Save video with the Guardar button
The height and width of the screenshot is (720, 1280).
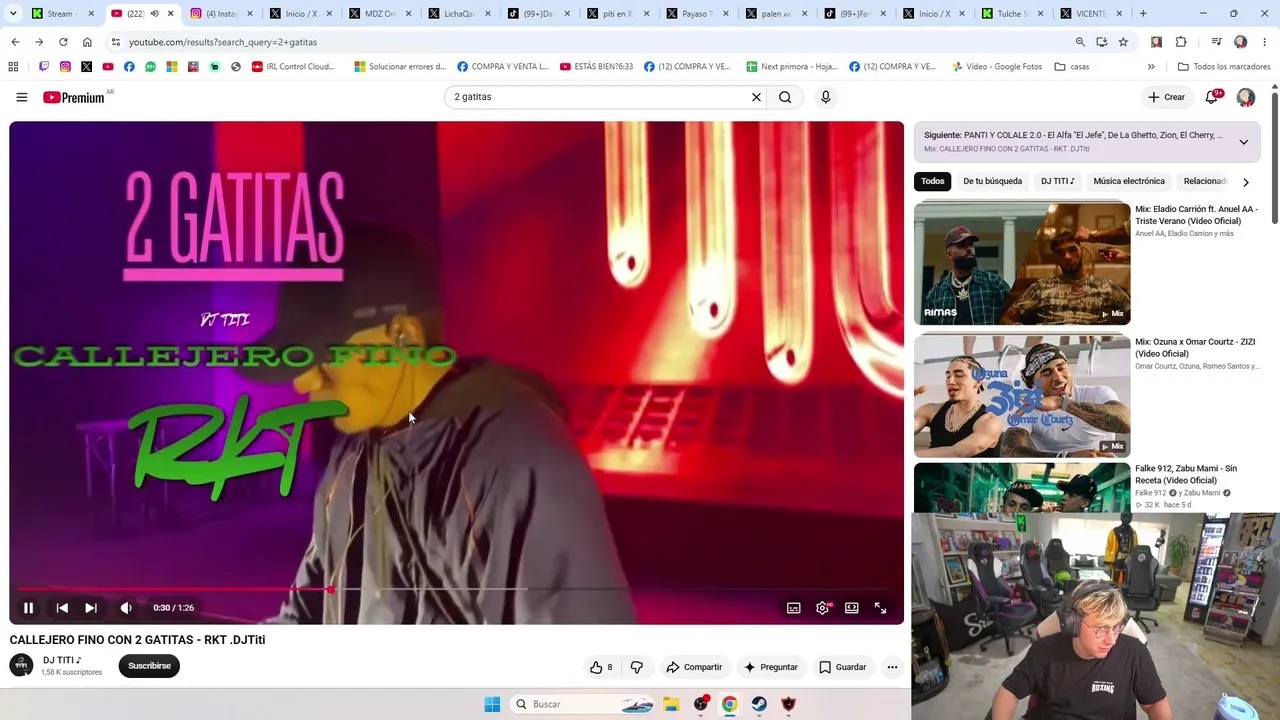(x=843, y=667)
